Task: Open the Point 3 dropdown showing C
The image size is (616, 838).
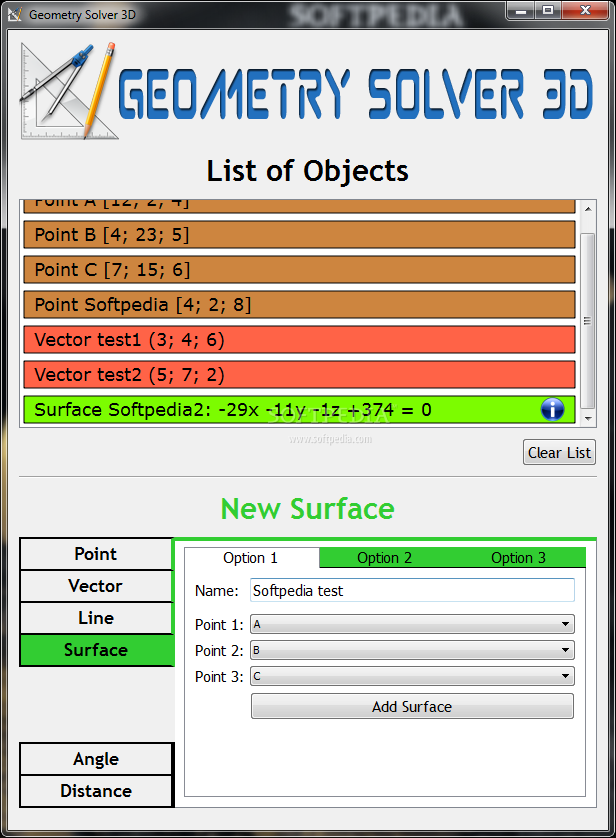Action: 412,676
